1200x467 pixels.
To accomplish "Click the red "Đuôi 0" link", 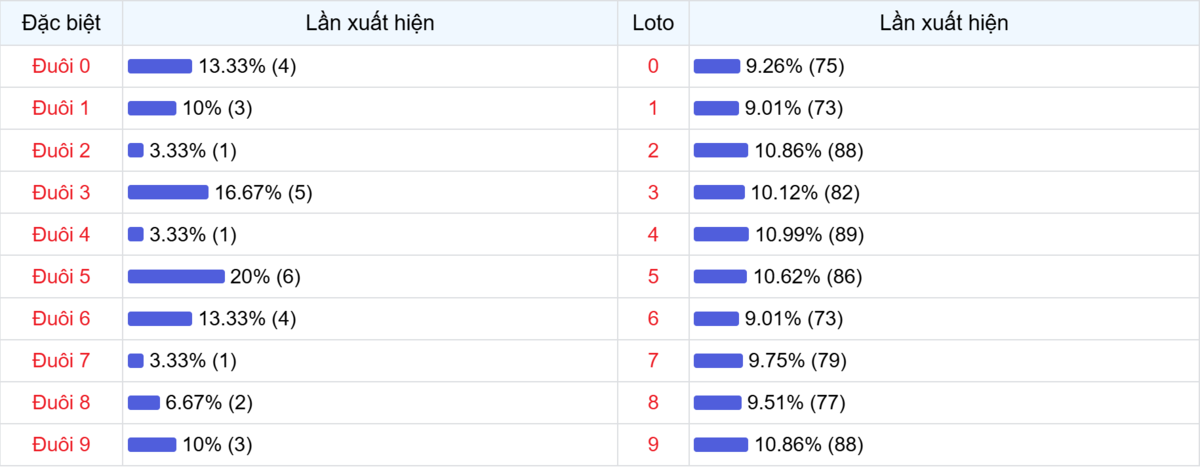I will click(x=61, y=66).
